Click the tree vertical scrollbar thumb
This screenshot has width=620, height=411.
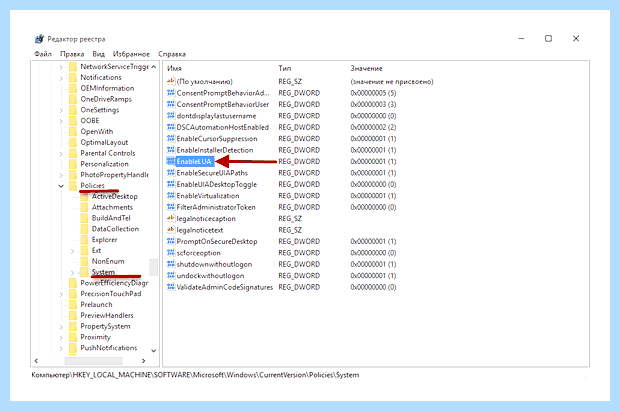tap(153, 267)
